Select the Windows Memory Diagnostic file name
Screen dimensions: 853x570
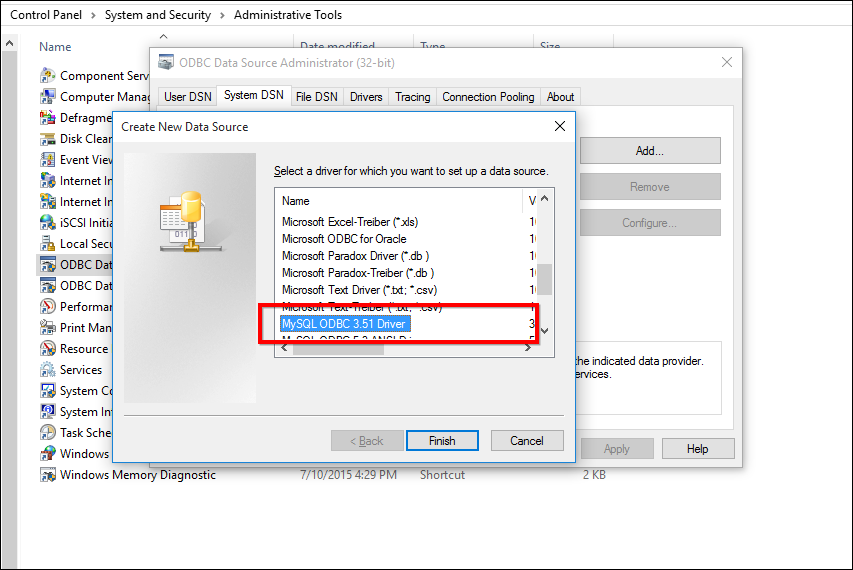(x=138, y=475)
